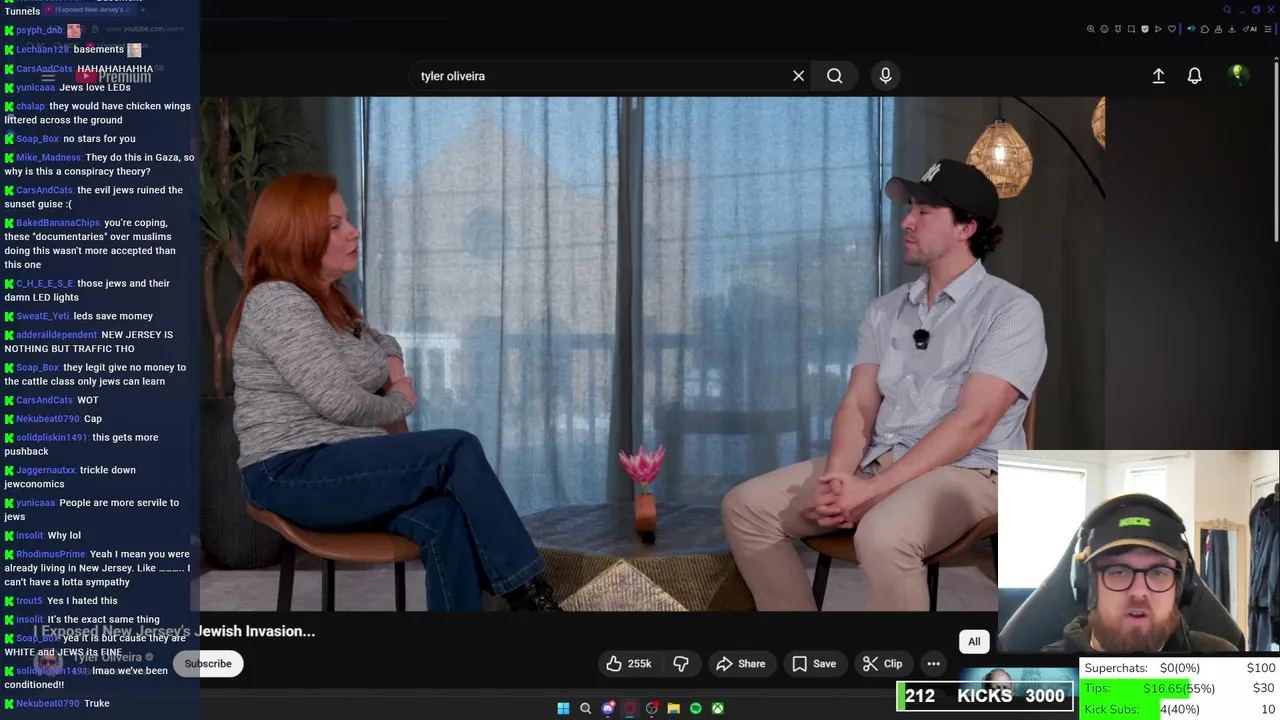The height and width of the screenshot is (720, 1280).
Task: Open the browser AI assistant button
Action: click(1249, 29)
